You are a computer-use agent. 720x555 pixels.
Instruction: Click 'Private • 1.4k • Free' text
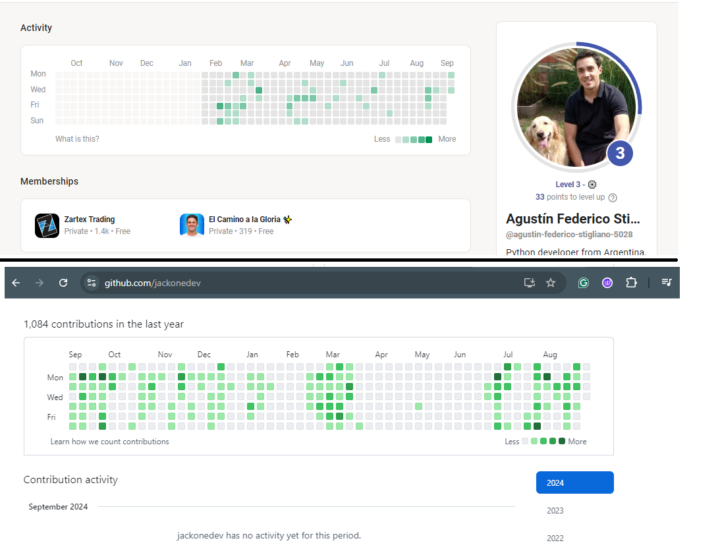click(x=97, y=231)
